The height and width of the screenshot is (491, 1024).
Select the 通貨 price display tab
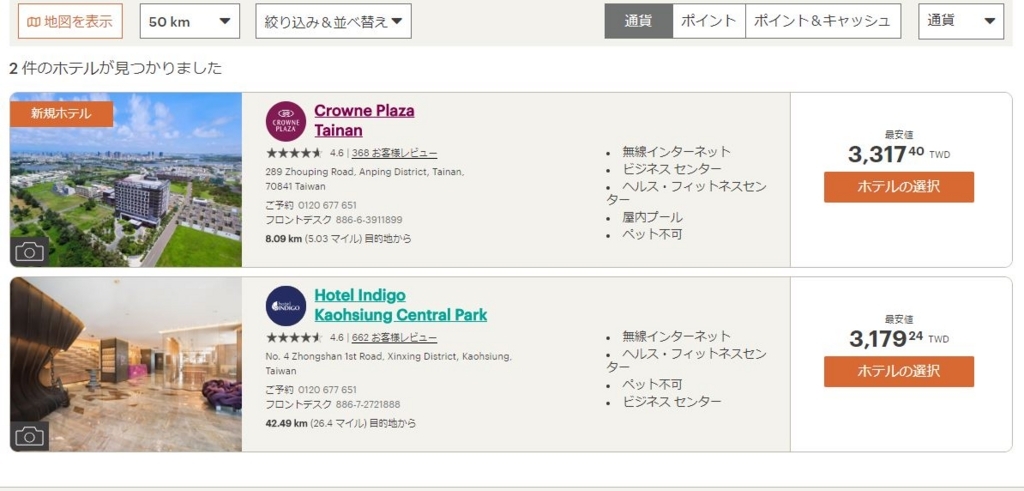click(638, 22)
